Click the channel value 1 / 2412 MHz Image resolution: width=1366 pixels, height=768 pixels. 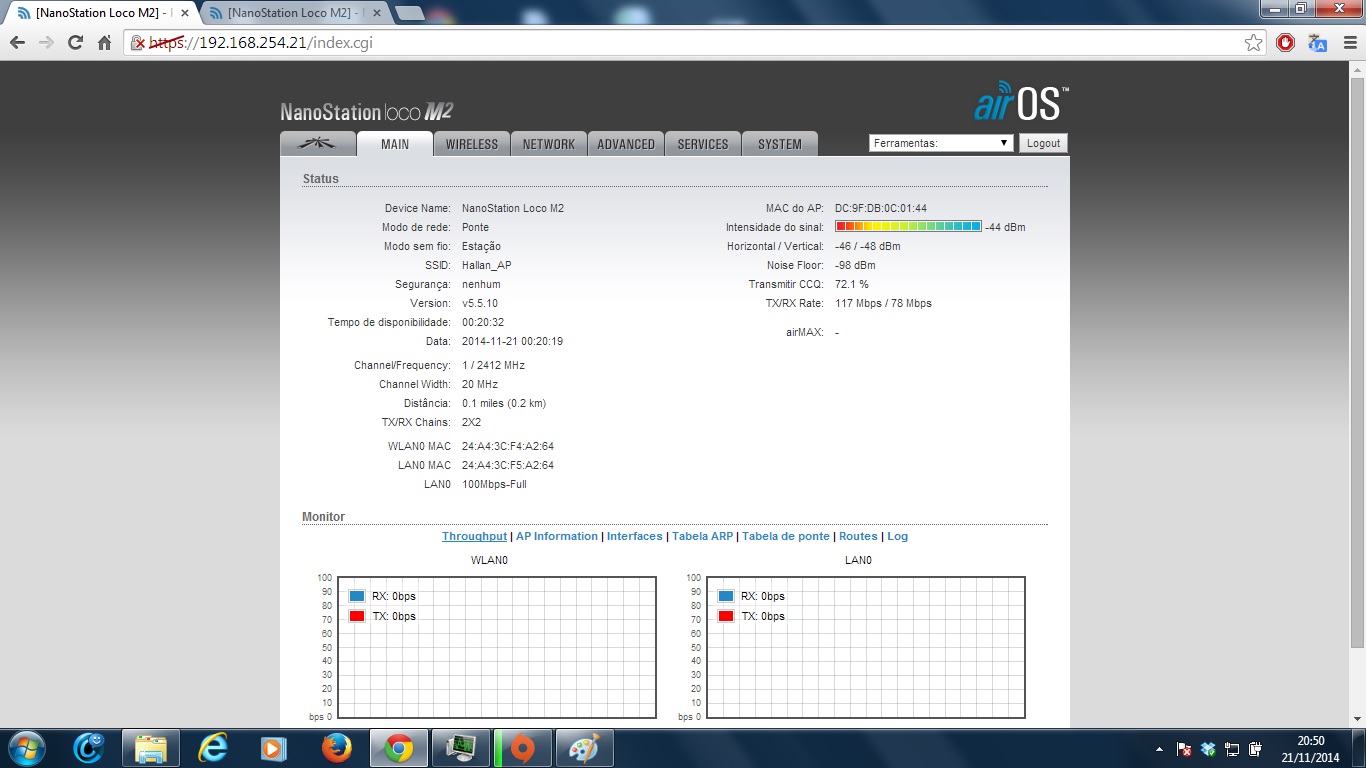[493, 365]
